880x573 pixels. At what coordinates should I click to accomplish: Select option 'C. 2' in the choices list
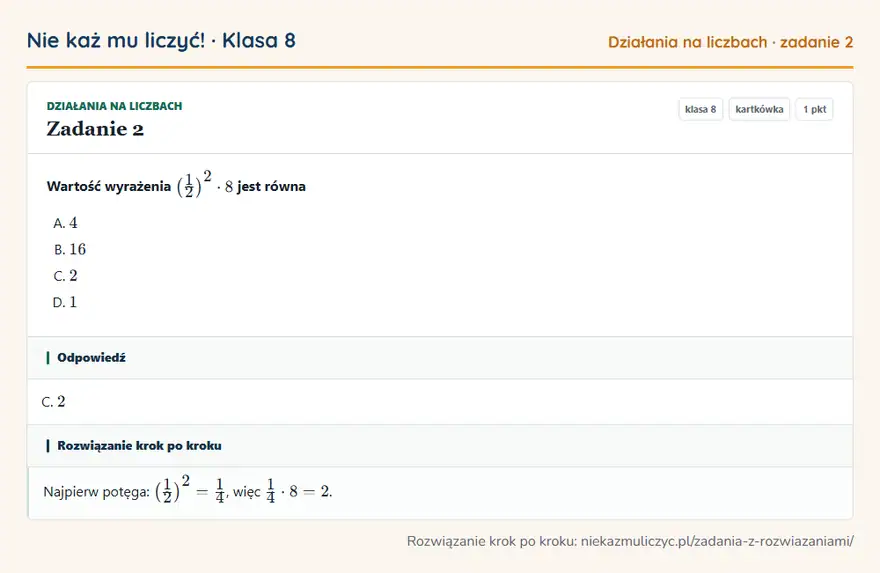pyautogui.click(x=65, y=276)
